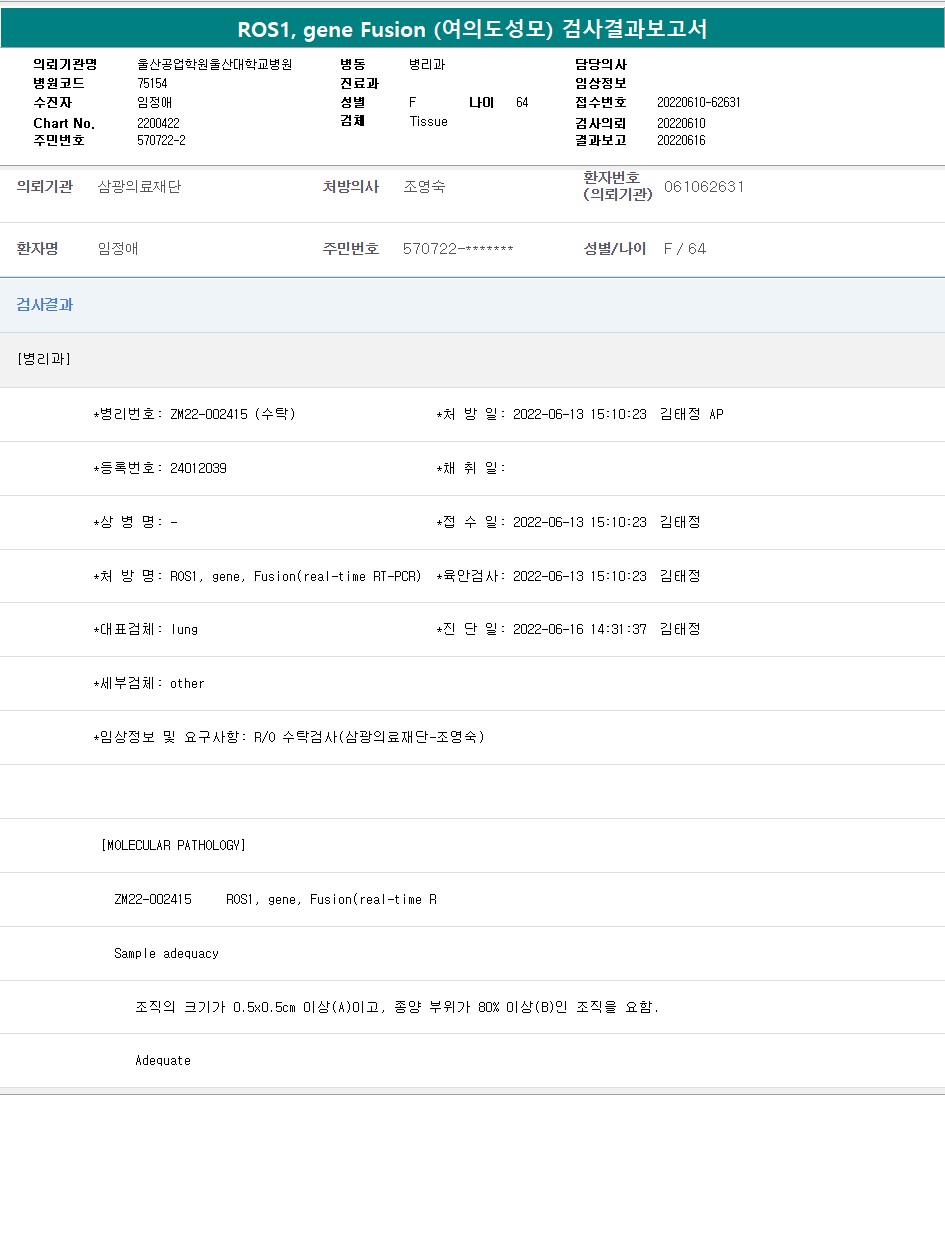This screenshot has width=945, height=1240.
Task: Select hospital code value 75154
Action: [152, 83]
